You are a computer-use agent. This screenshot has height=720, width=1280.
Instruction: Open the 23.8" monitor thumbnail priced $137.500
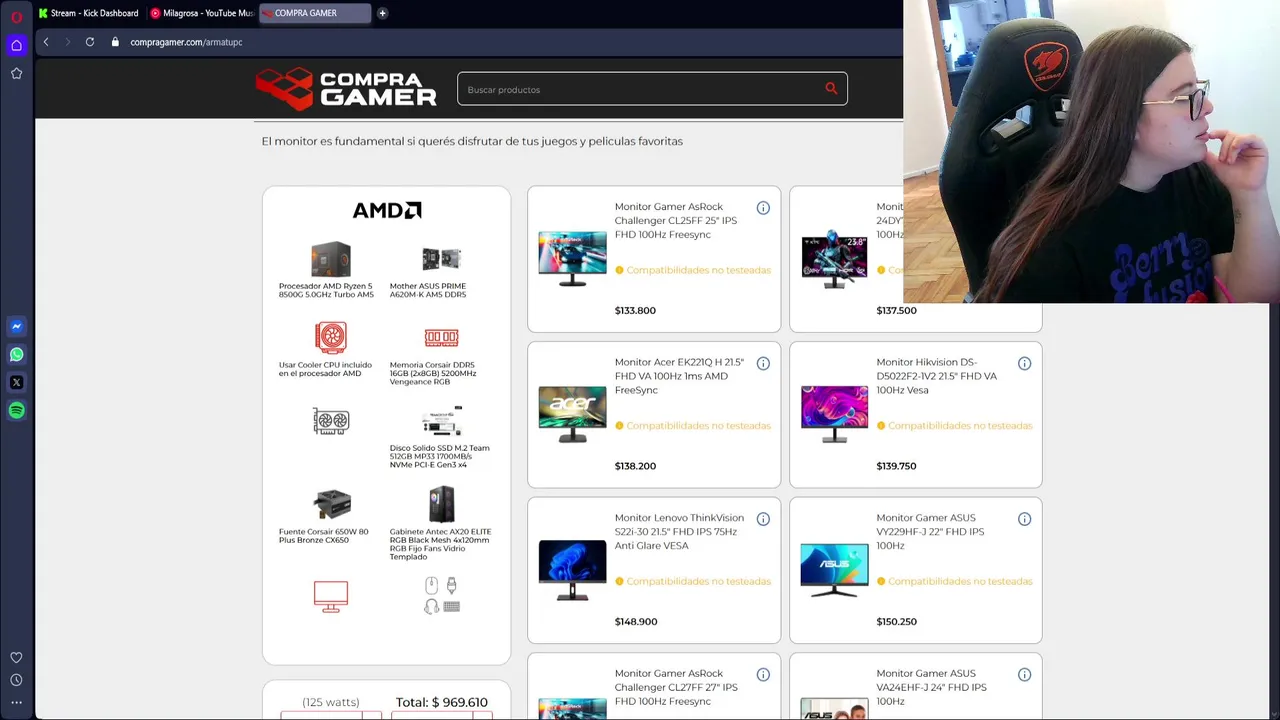click(834, 261)
